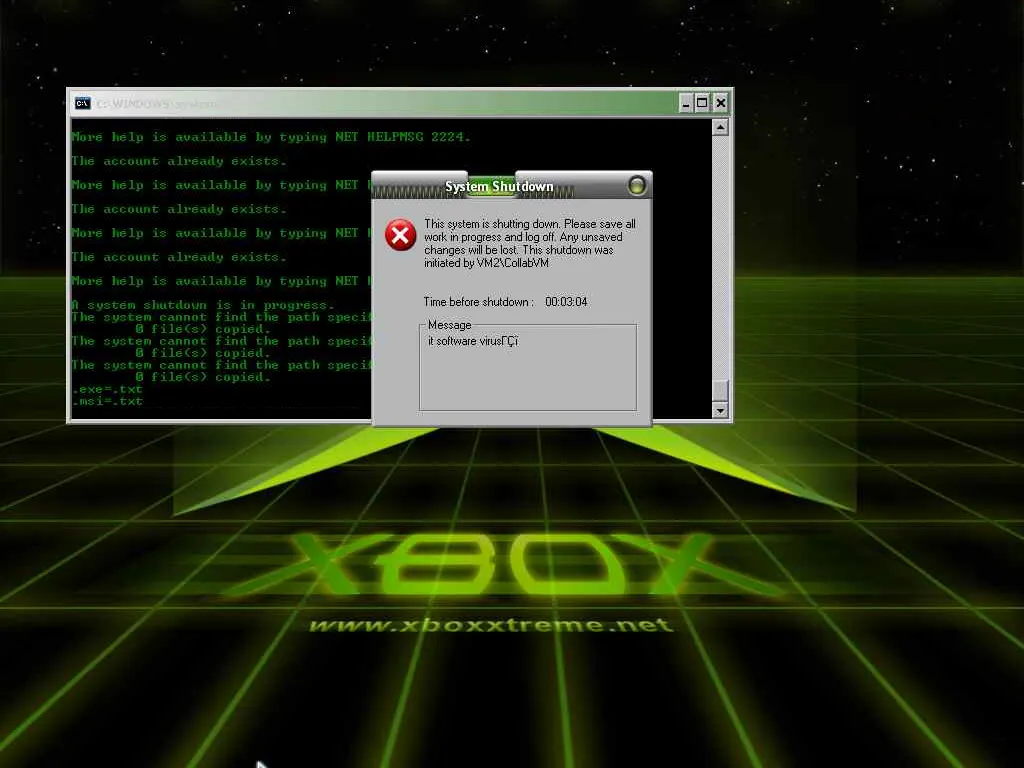Click the red error icon in System Shutdown
The image size is (1024, 768).
tap(400, 235)
